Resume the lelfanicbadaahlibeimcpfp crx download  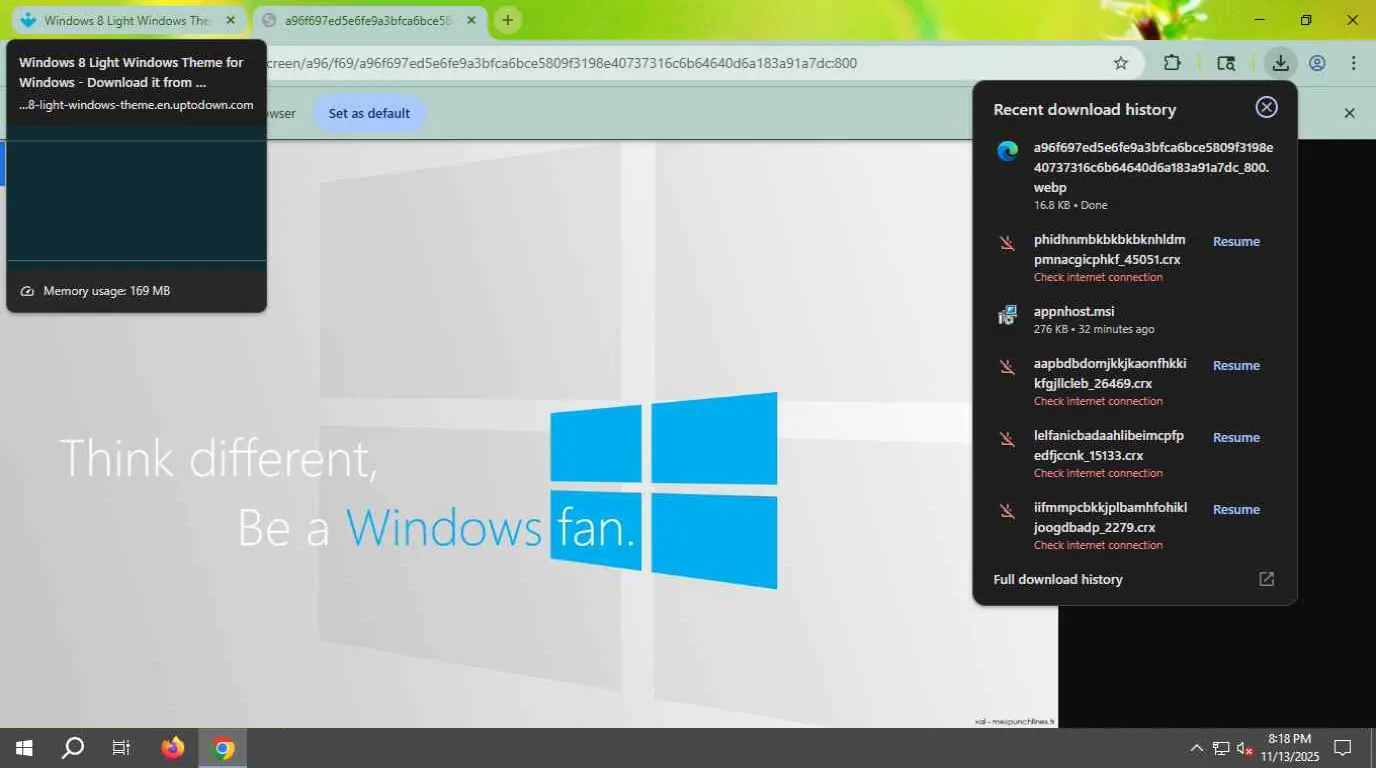click(x=1236, y=437)
